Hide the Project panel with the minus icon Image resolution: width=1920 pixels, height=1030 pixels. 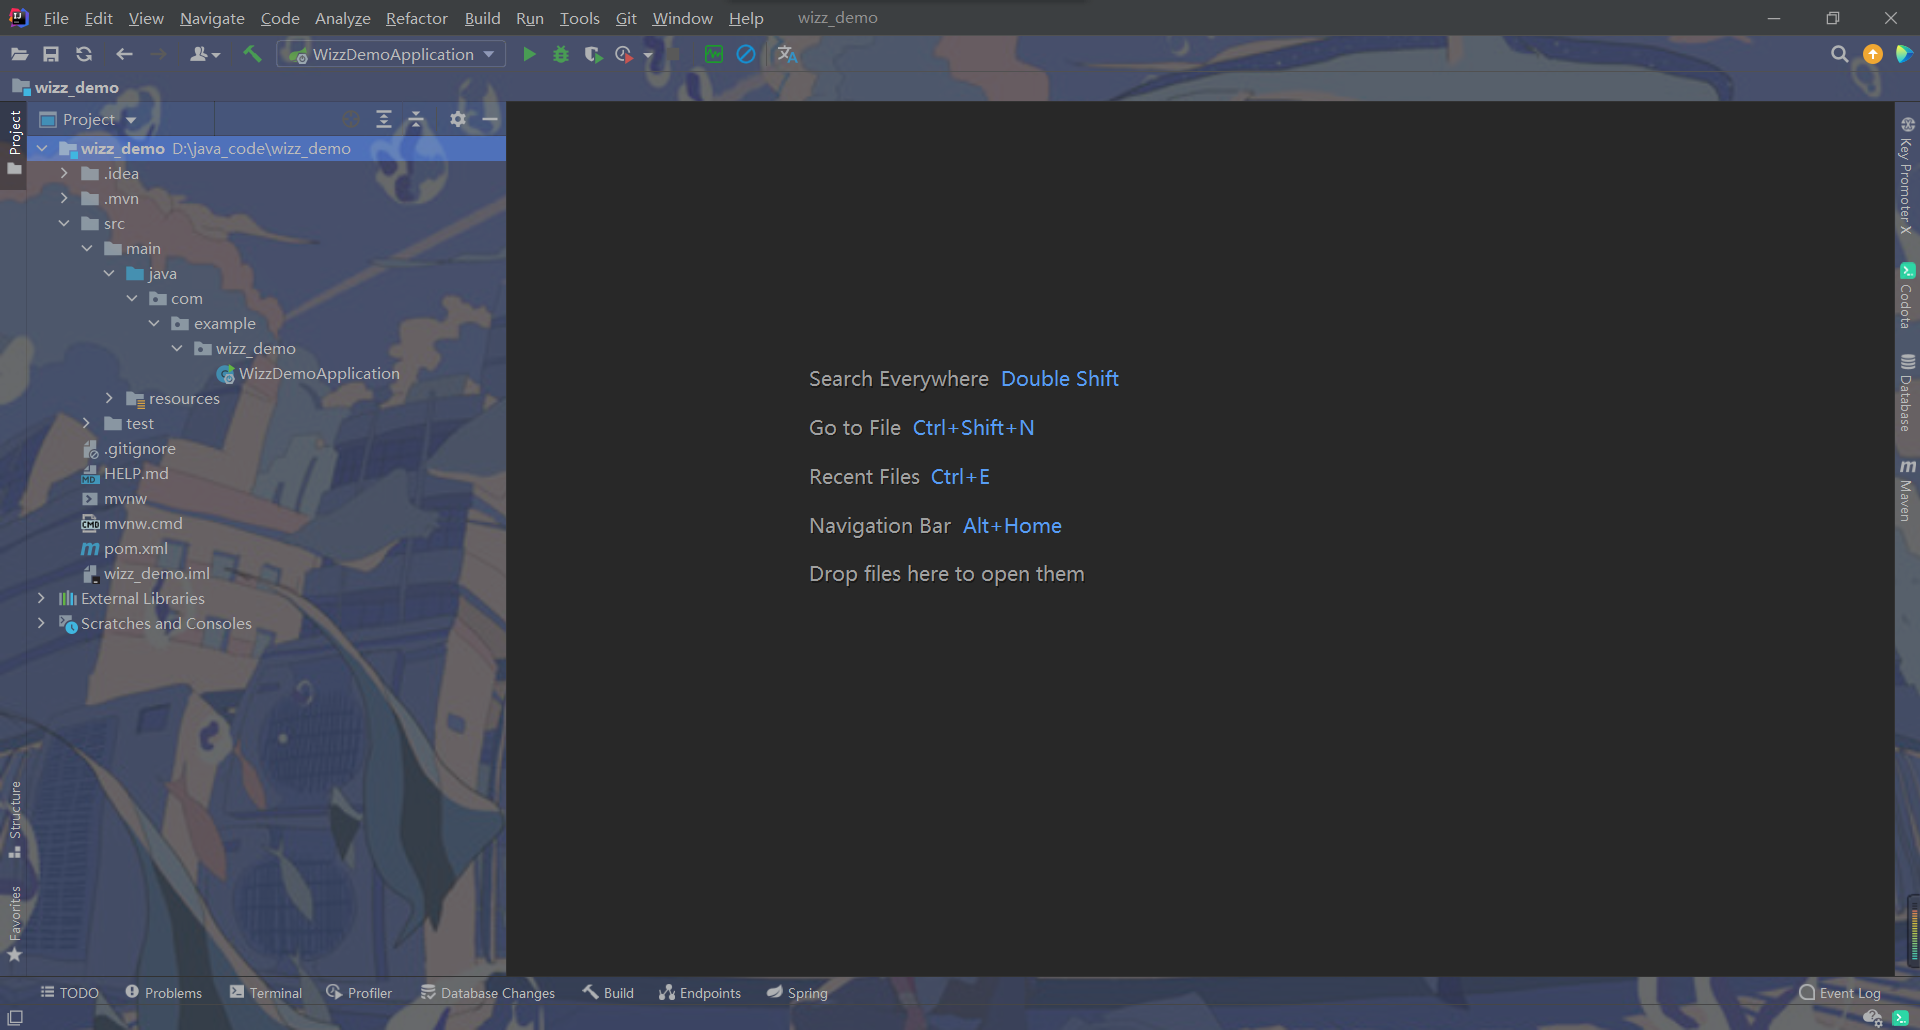tap(490, 119)
